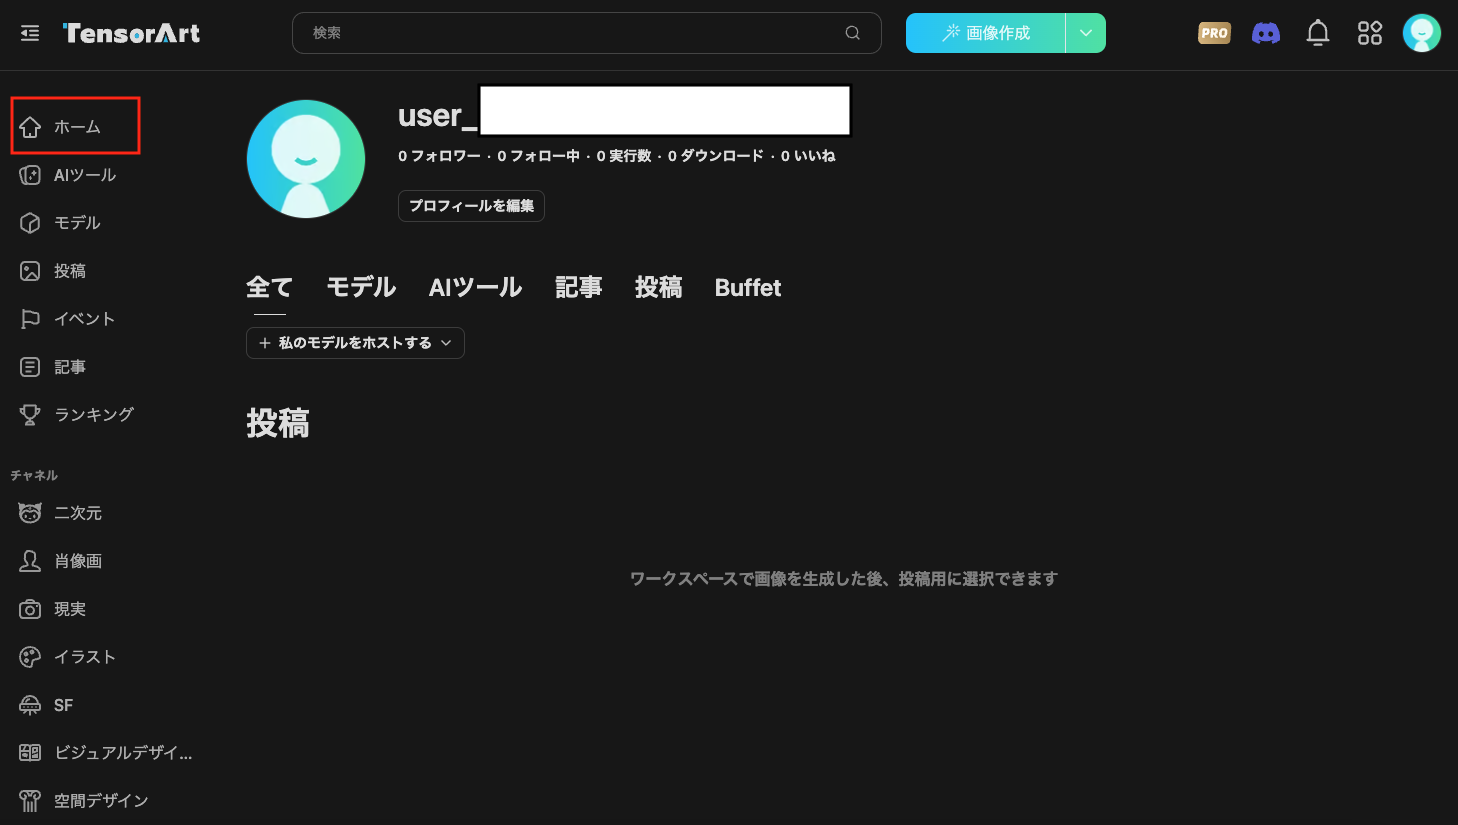
Task: Open 空間デザイン channel label
Action: tap(101, 801)
